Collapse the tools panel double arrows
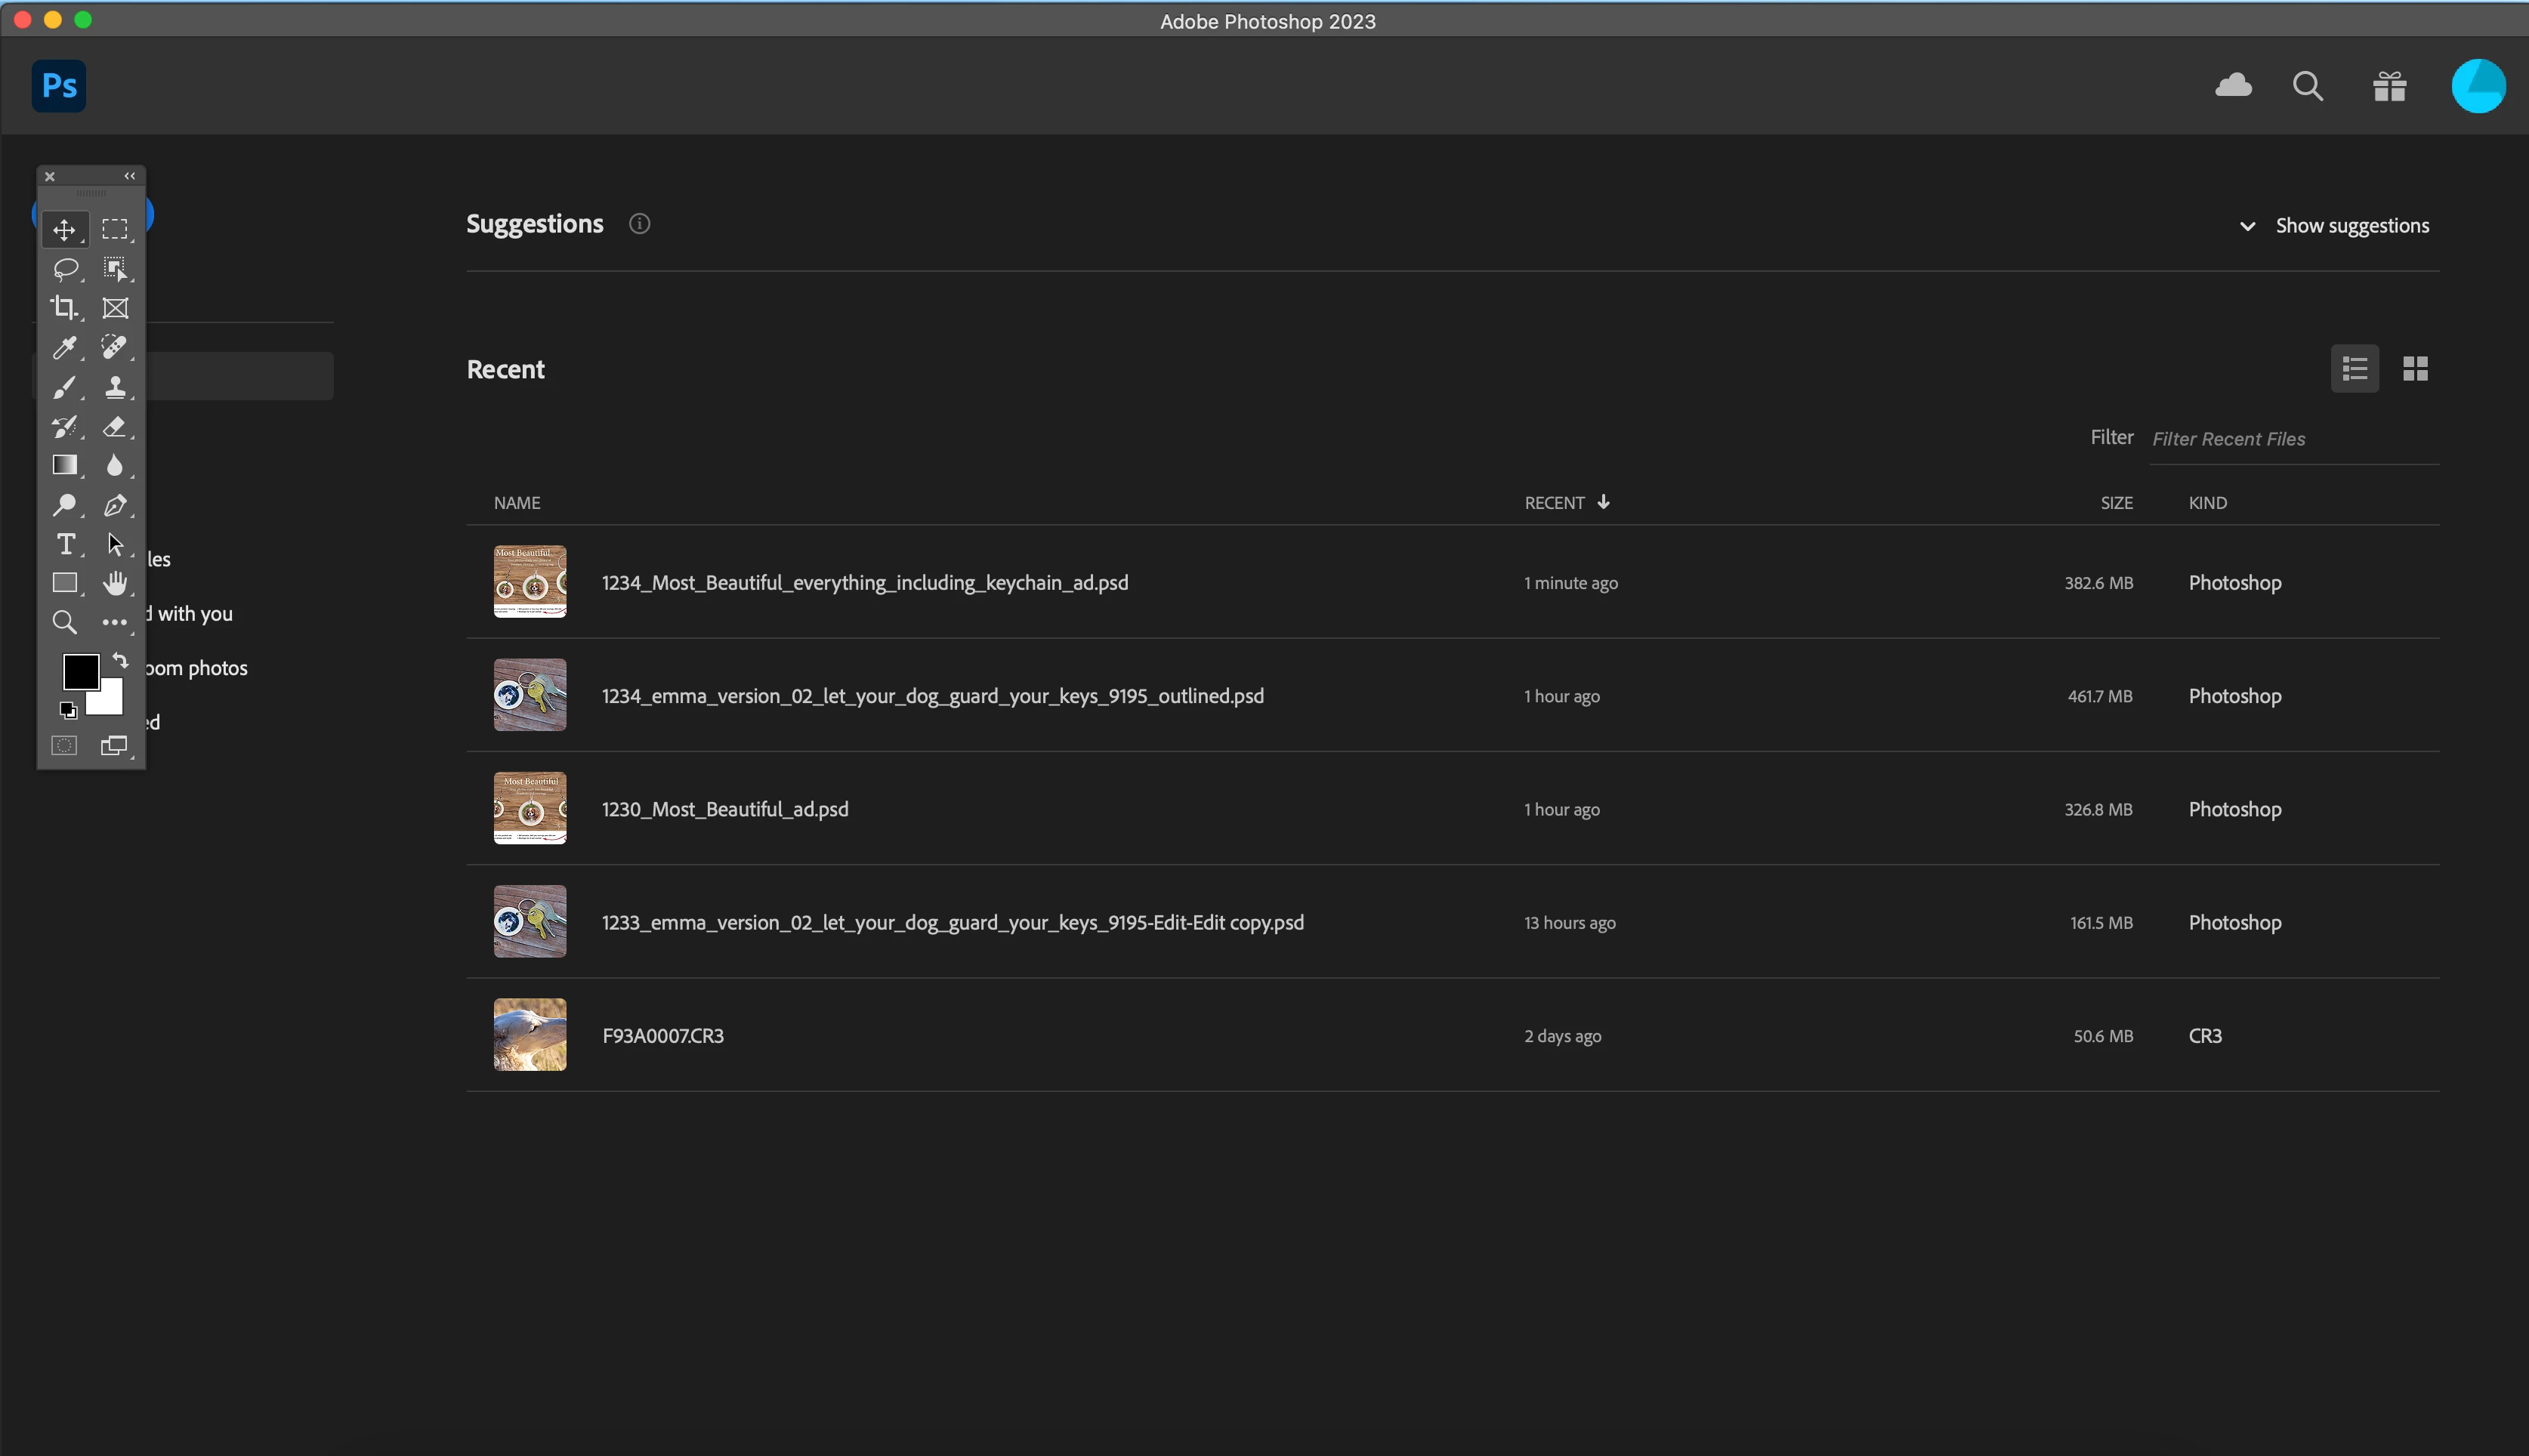 (x=129, y=176)
